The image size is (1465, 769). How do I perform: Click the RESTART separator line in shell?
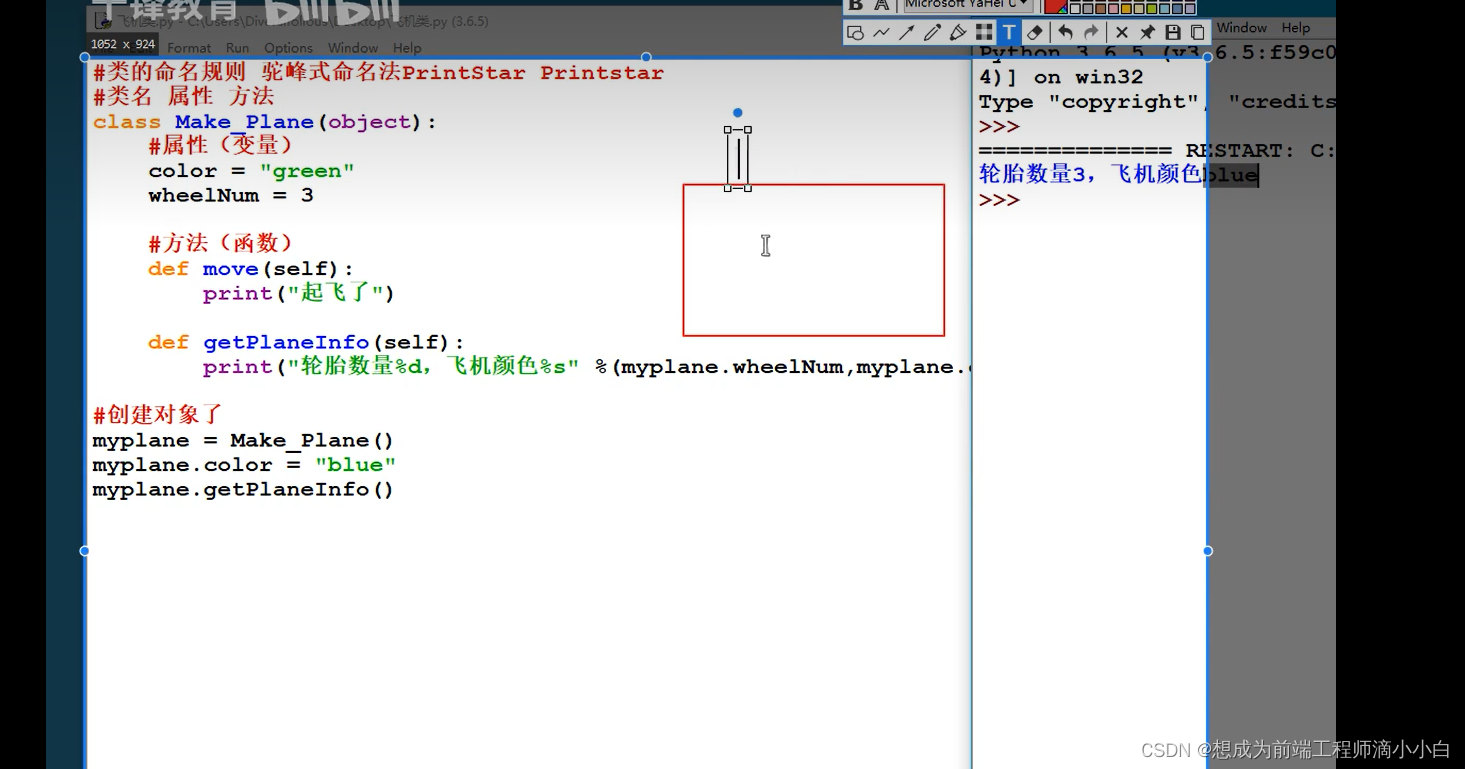click(1155, 151)
